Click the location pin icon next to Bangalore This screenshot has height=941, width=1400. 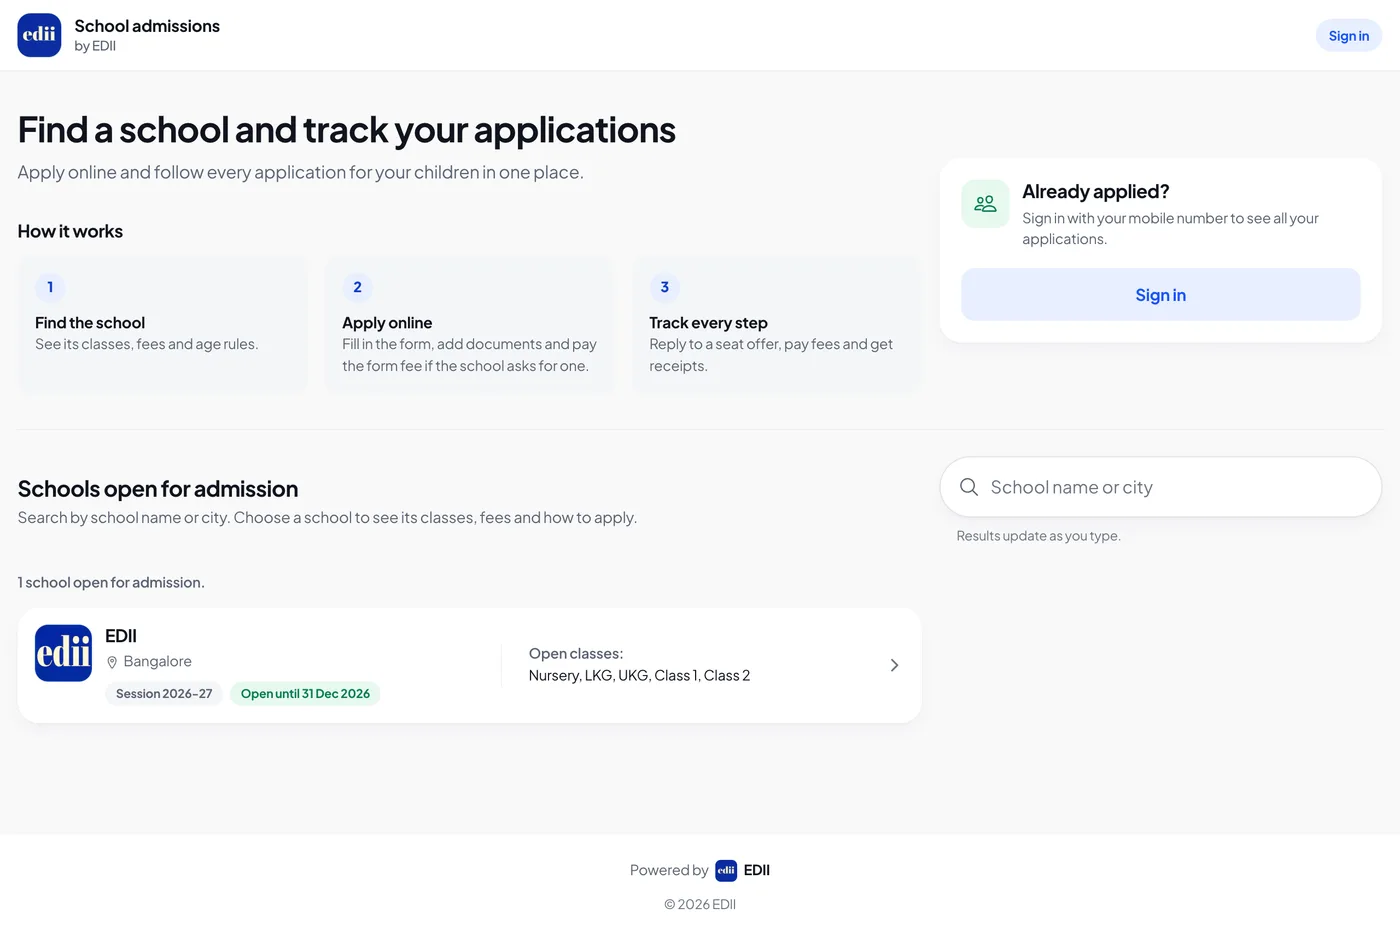112,662
